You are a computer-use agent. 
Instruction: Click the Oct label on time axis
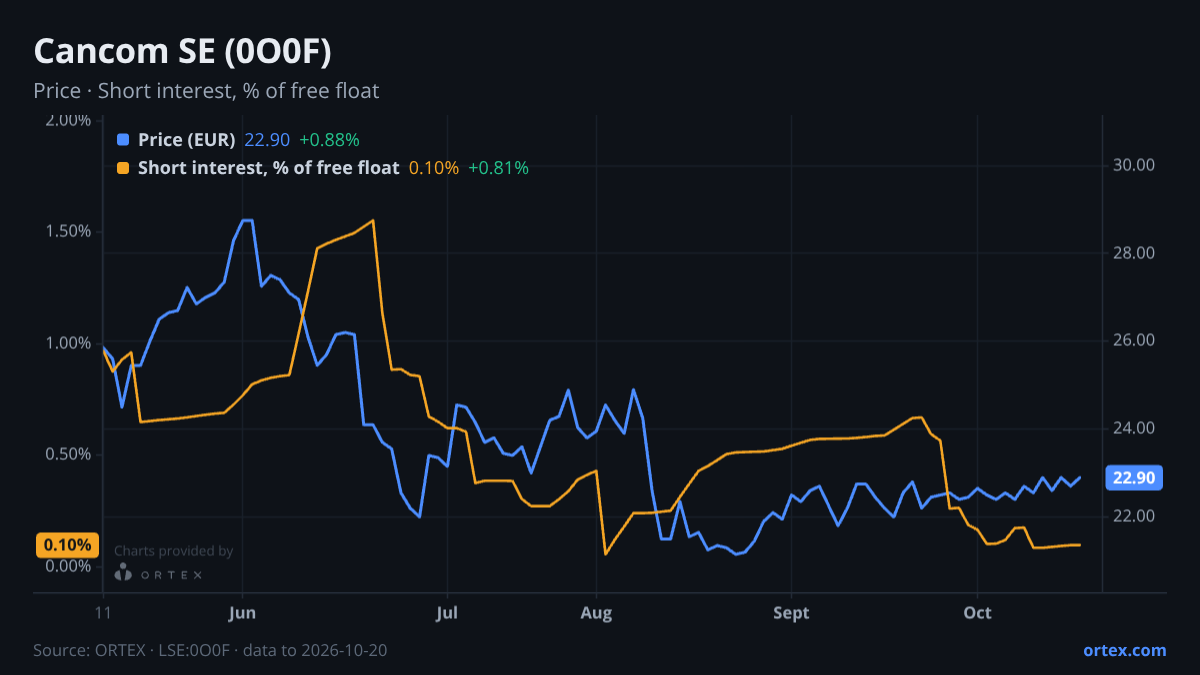[977, 613]
